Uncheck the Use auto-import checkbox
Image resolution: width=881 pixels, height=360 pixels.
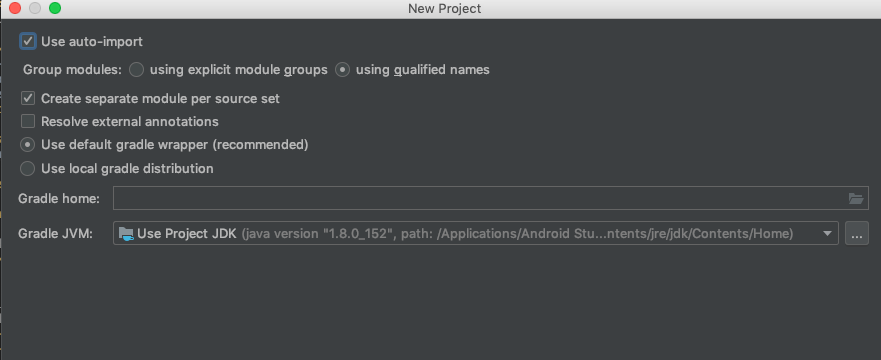coord(28,42)
